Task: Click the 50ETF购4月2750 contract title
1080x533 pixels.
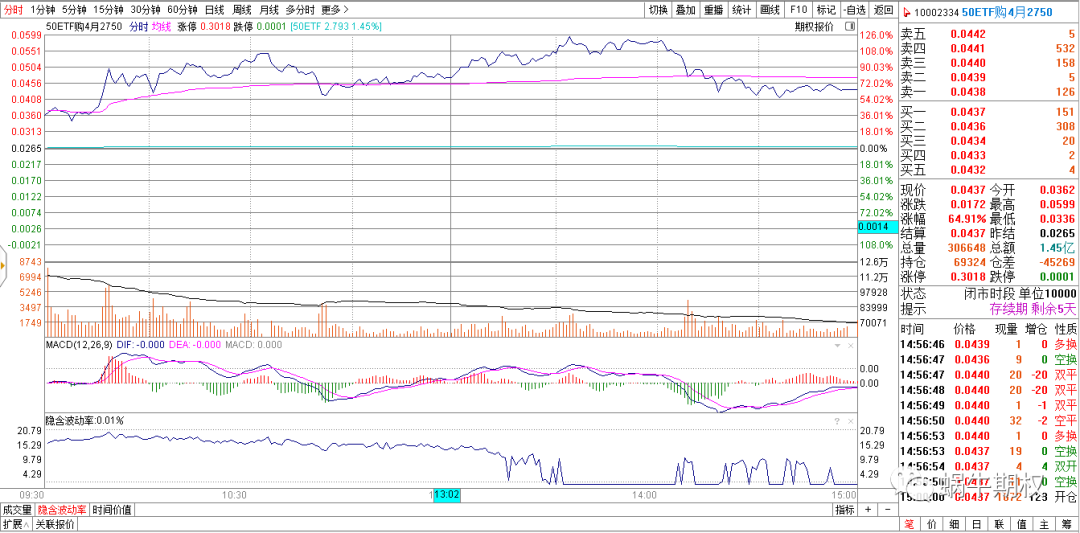Action: point(1007,11)
